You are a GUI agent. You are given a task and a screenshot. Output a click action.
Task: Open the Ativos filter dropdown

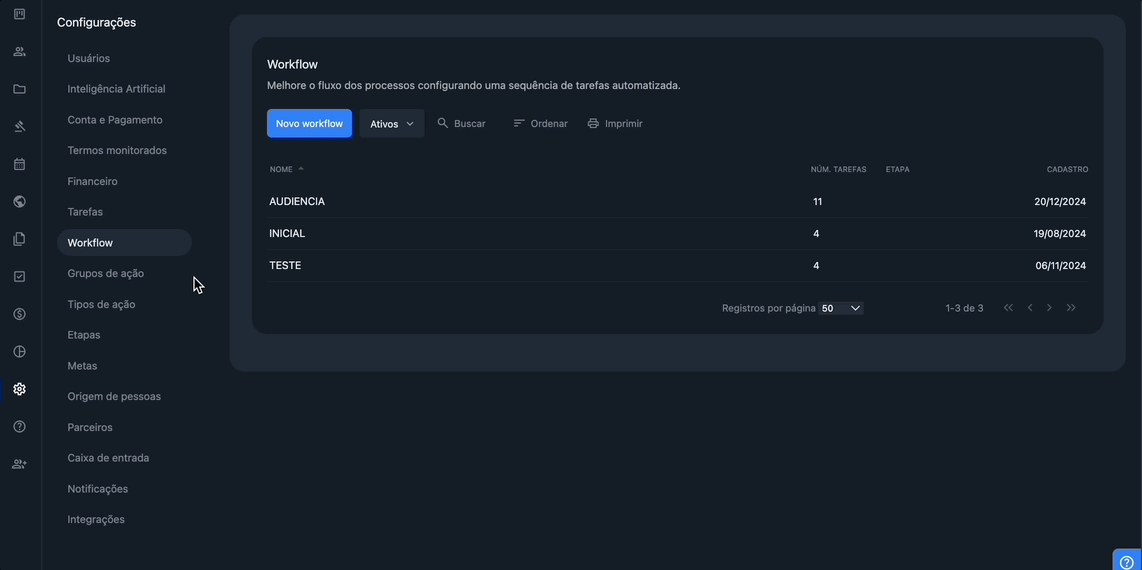click(x=392, y=124)
